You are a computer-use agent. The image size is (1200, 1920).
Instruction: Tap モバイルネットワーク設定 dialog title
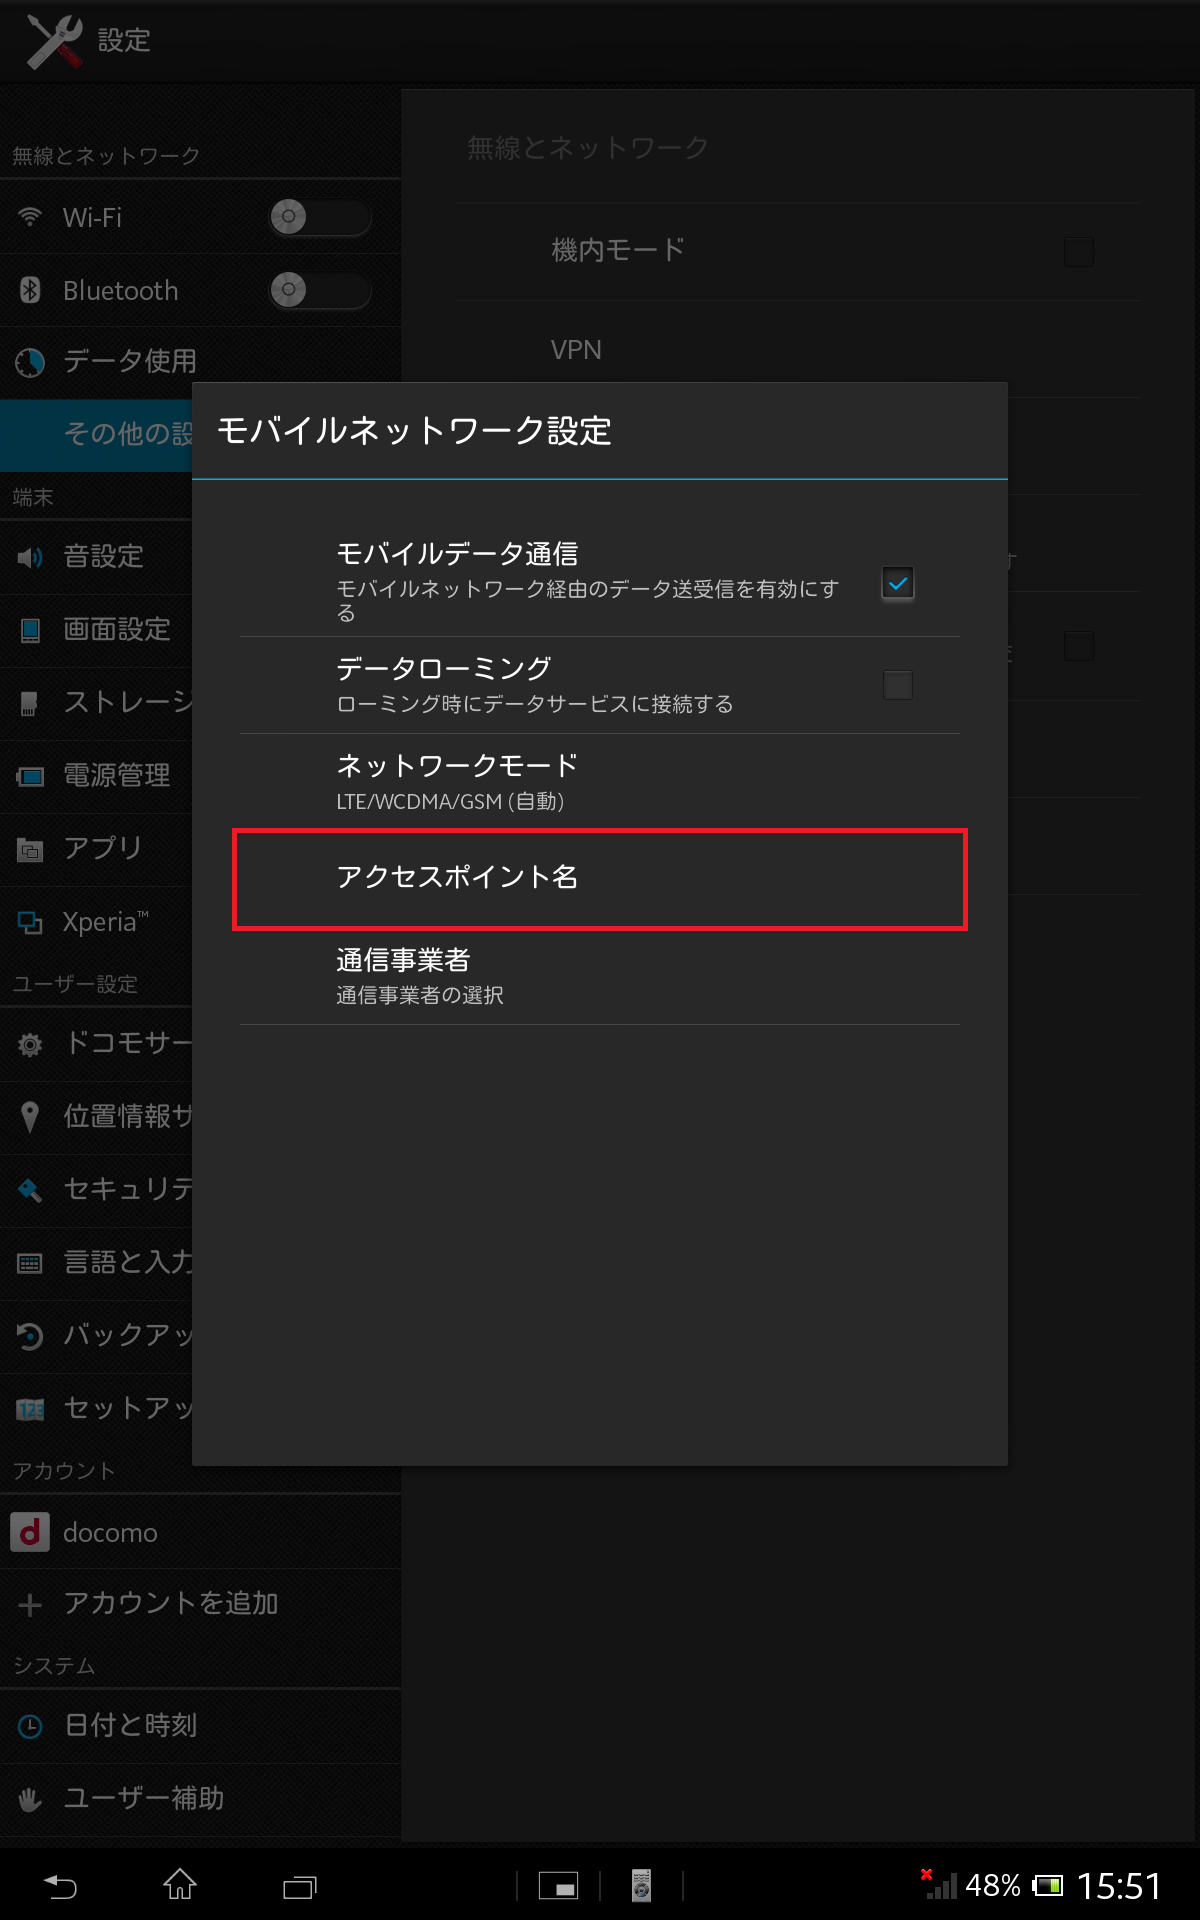coord(414,431)
